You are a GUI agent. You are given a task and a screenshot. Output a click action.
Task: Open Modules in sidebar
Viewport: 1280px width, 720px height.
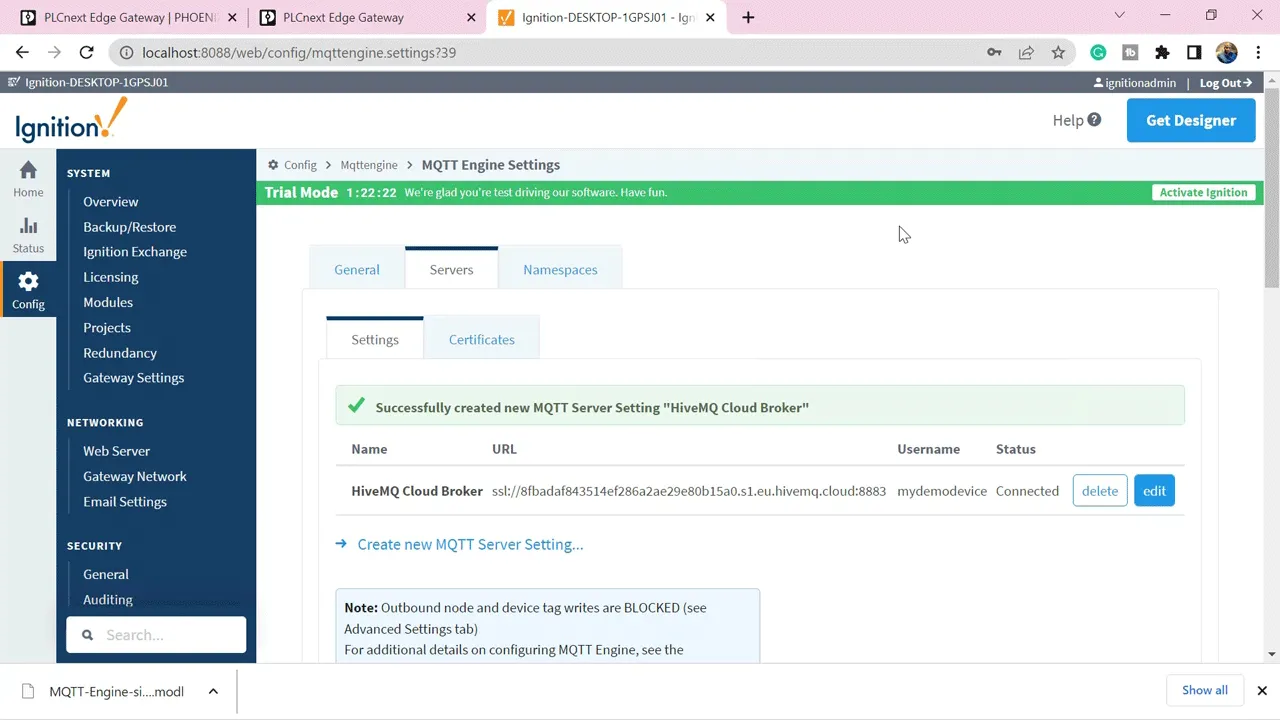click(x=108, y=302)
